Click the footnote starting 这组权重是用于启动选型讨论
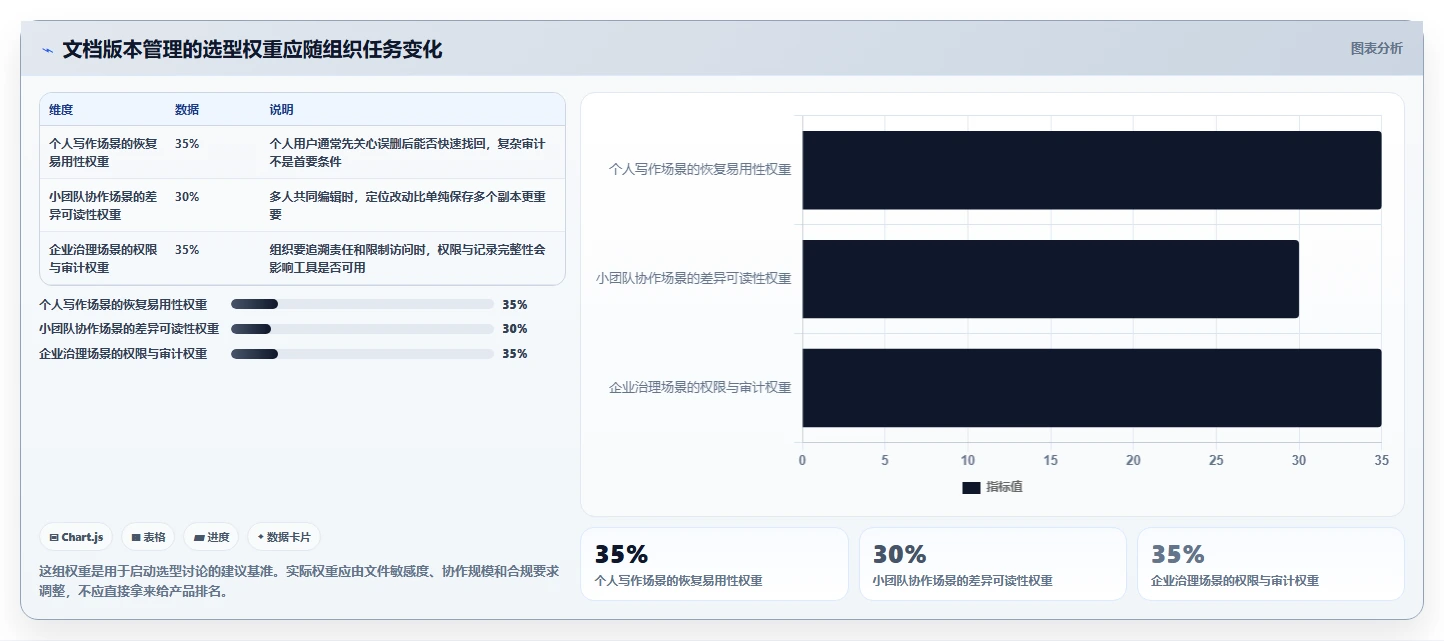Image resolution: width=1444 pixels, height=641 pixels. (x=300, y=581)
